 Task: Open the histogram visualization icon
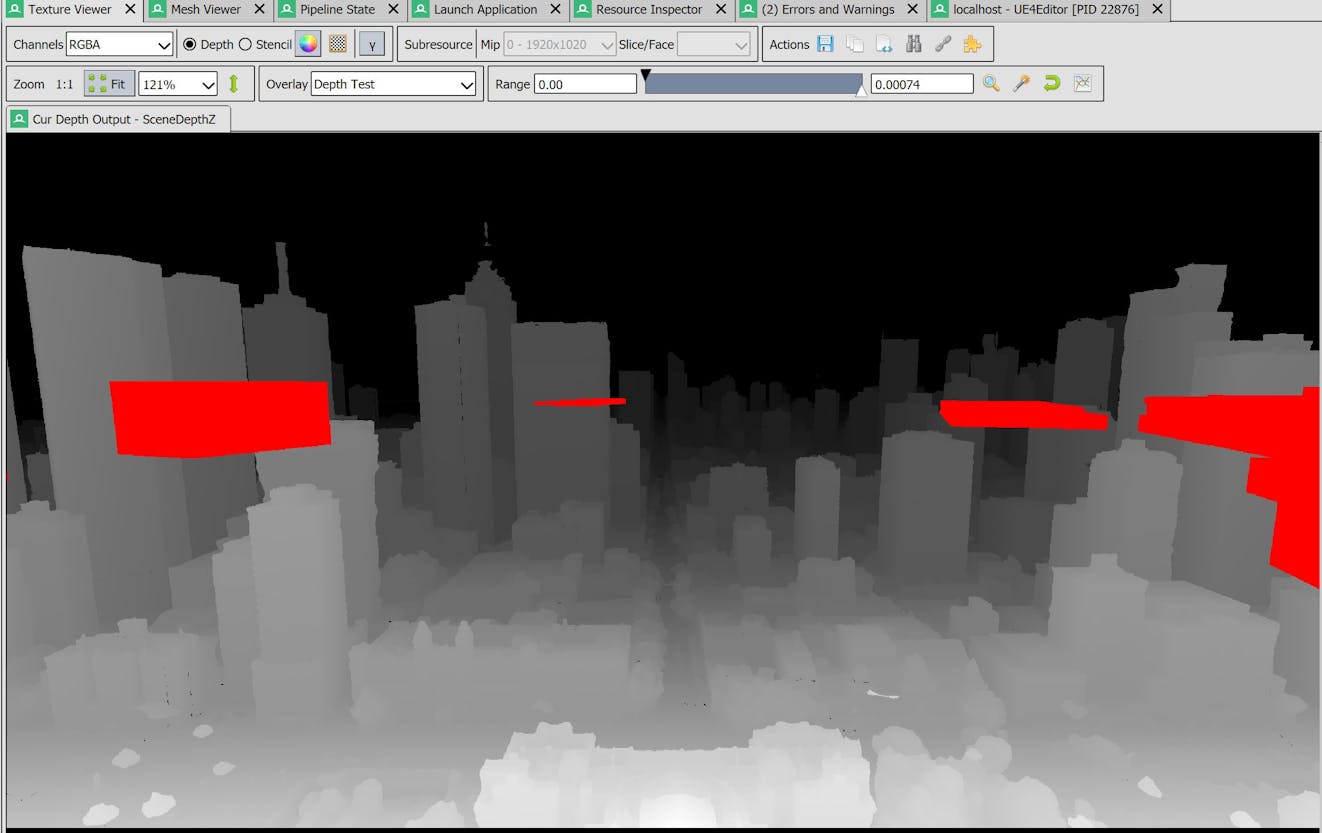pos(1082,83)
